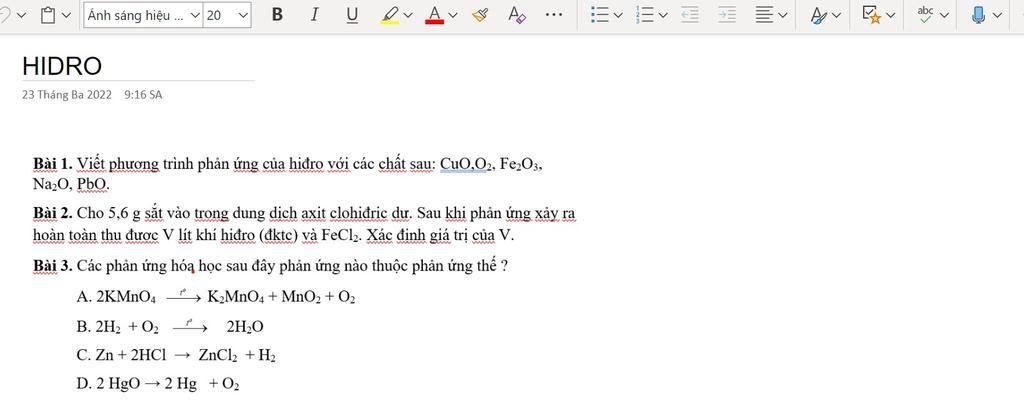The width and height of the screenshot is (1024, 404).
Task: Open more formatting options ellipsis
Action: tap(554, 14)
